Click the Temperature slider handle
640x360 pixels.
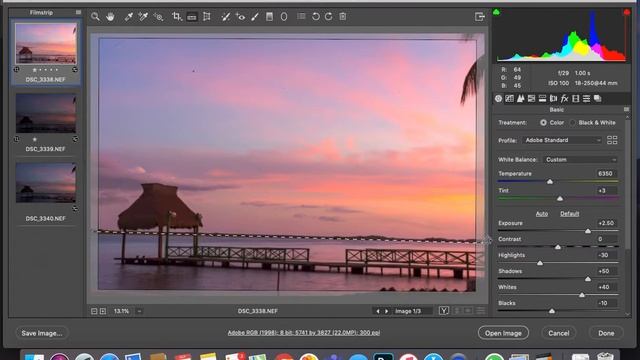pos(550,182)
